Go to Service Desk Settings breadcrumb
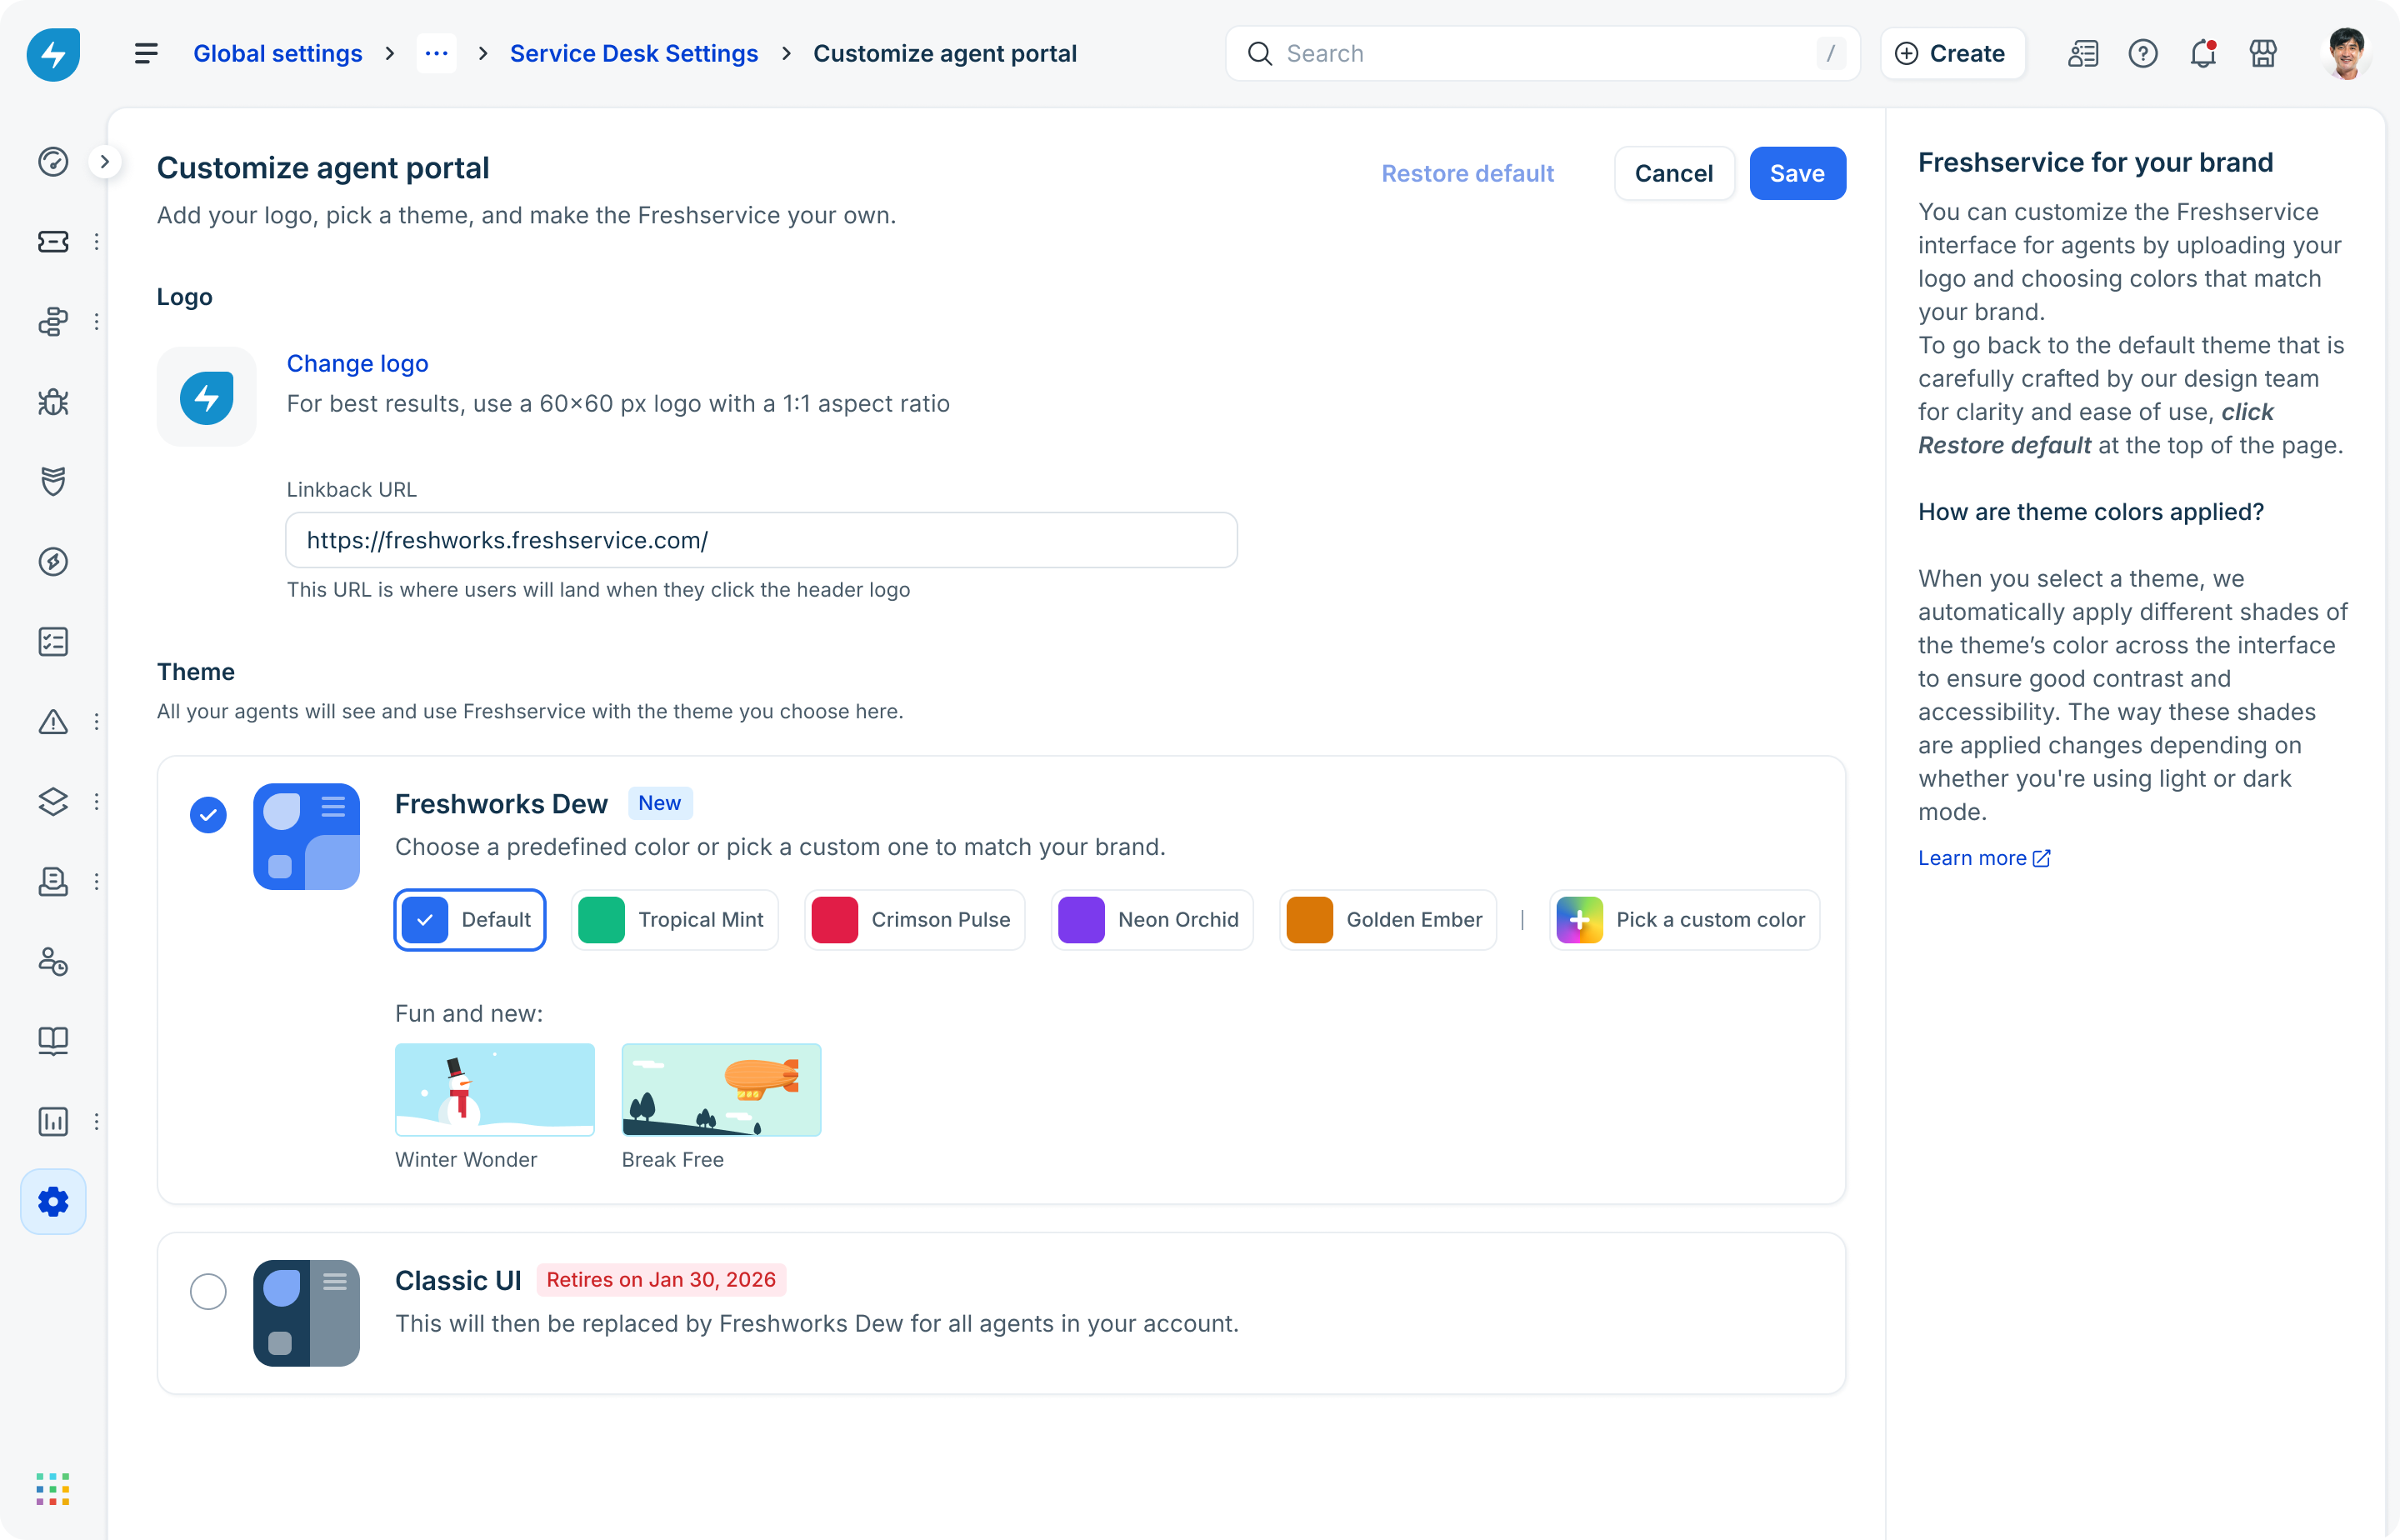The height and width of the screenshot is (1540, 2400). [634, 54]
